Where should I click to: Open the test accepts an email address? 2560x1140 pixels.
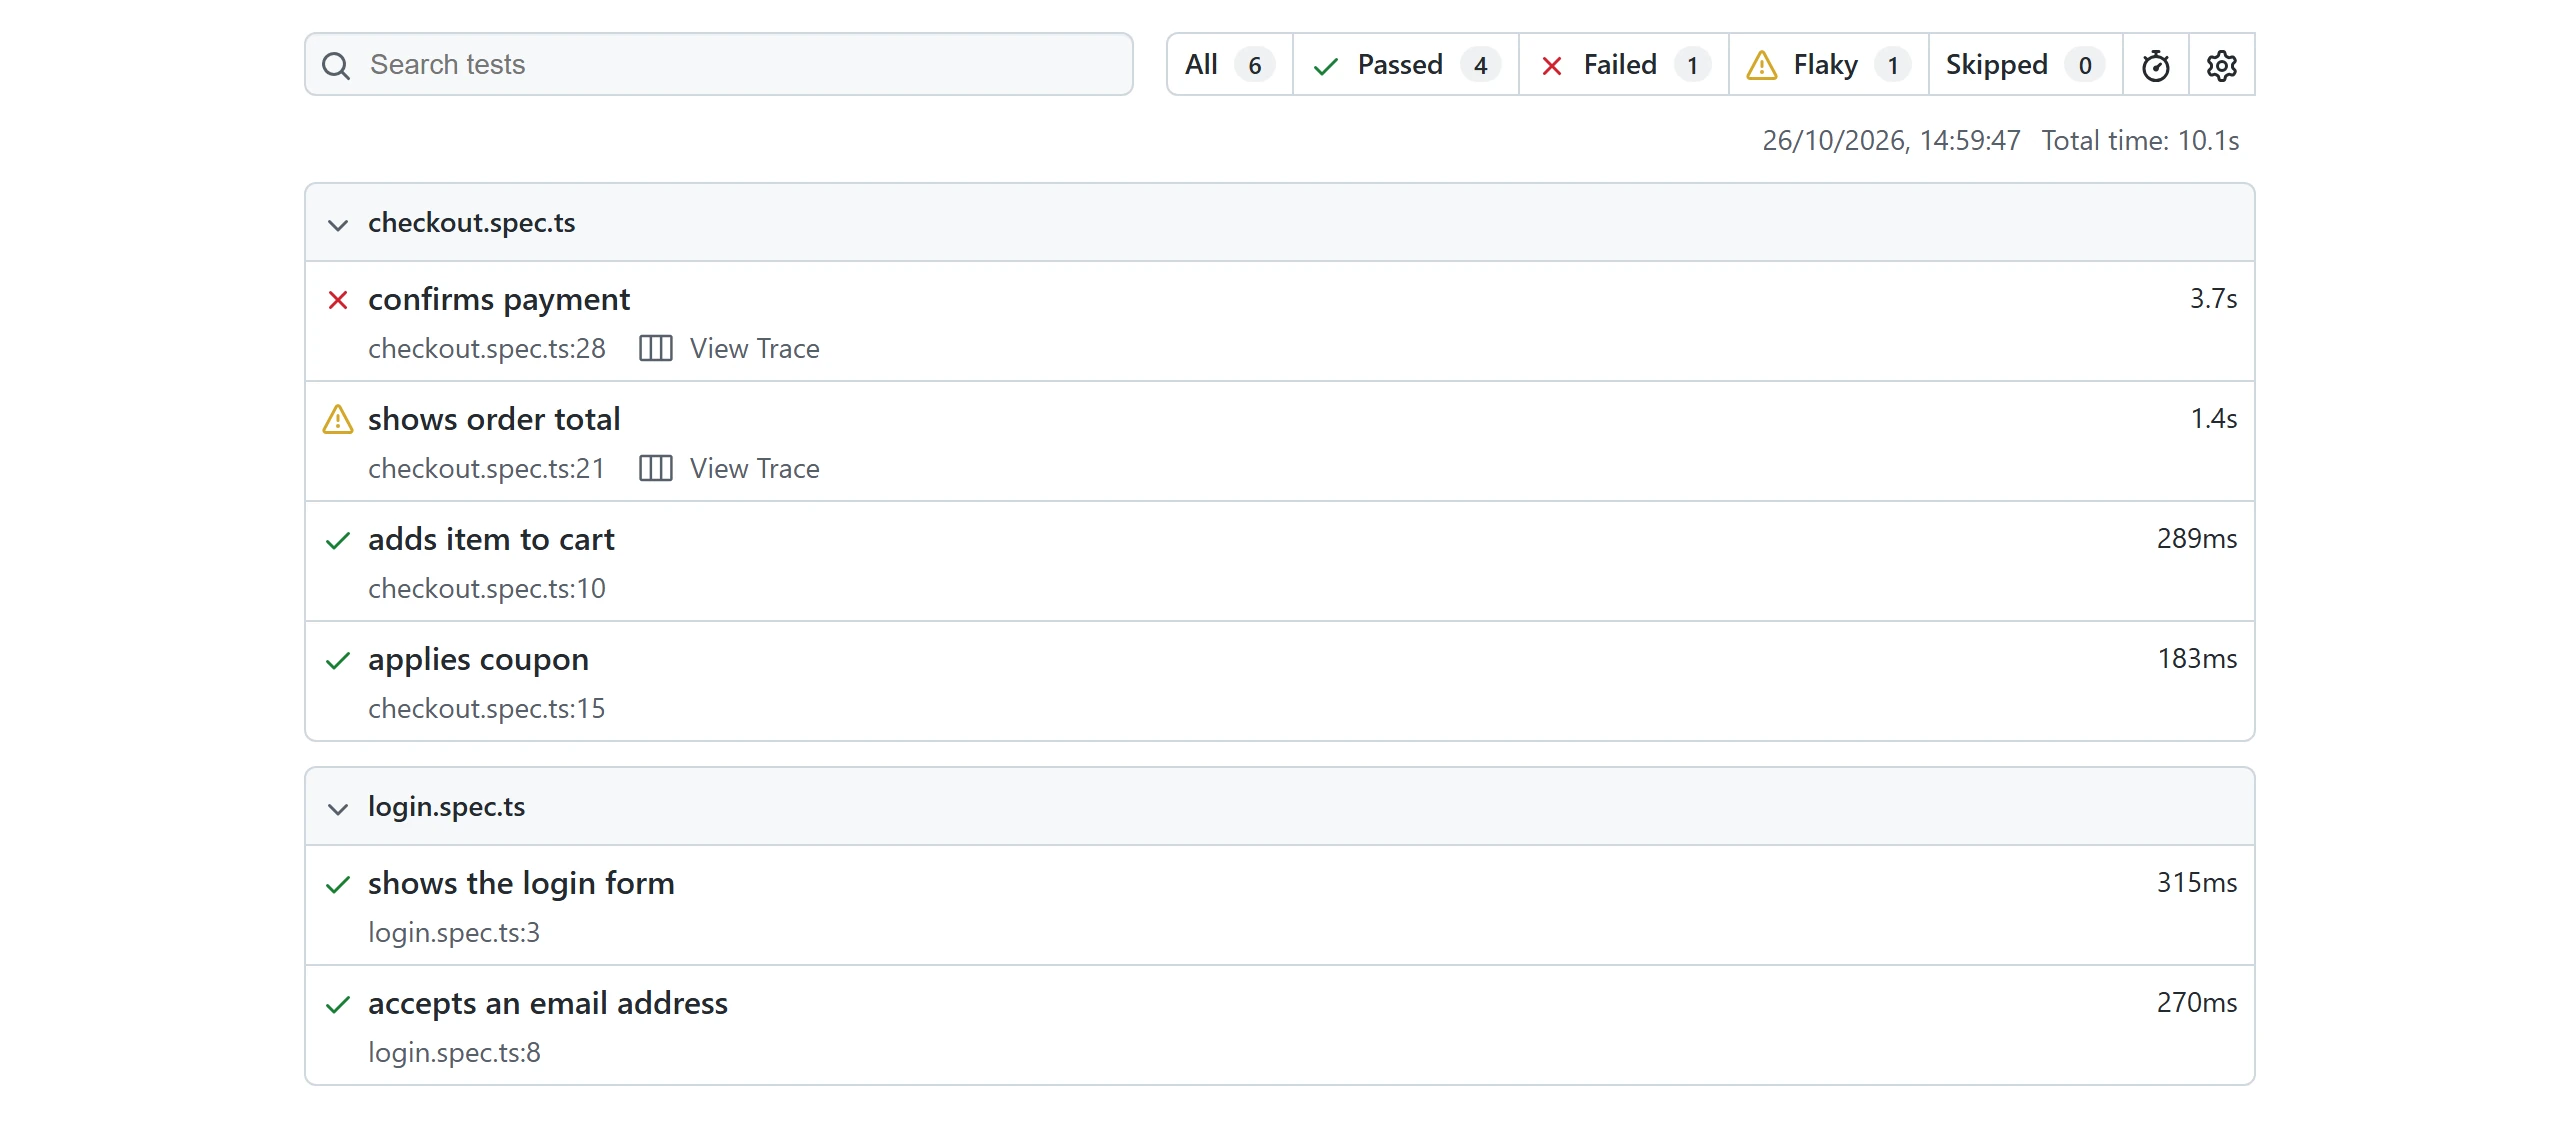click(x=548, y=1003)
